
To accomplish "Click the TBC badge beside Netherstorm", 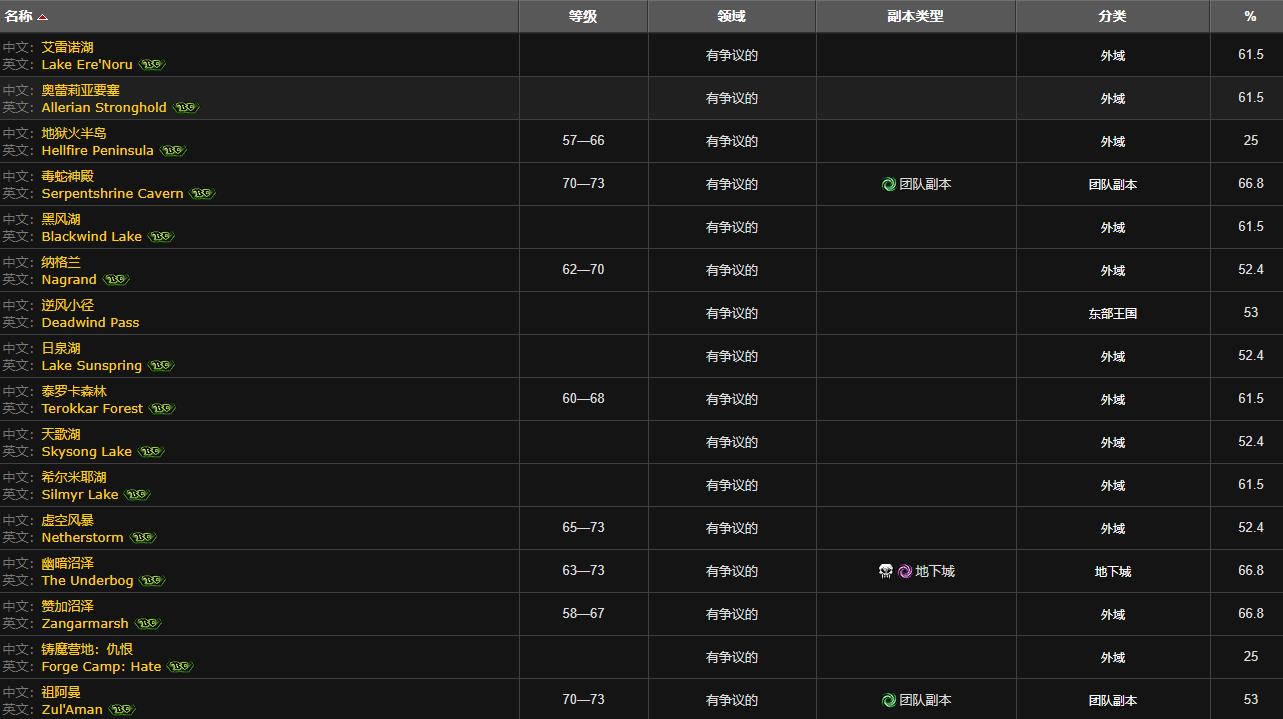I will coord(143,538).
